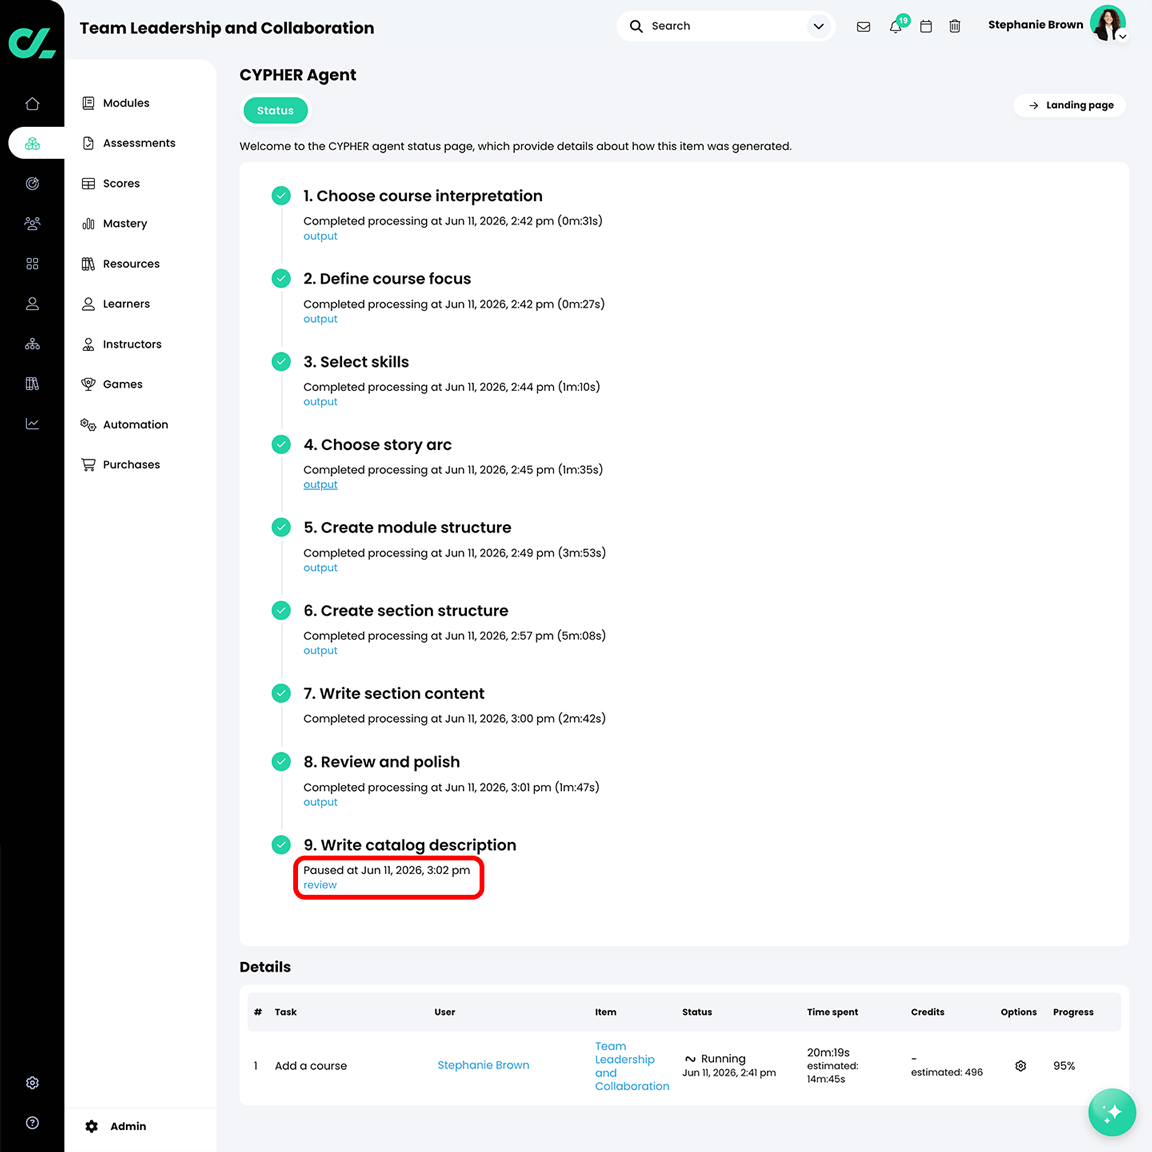Screen dimensions: 1152x1152
Task: Open the user profile icon in left rail
Action: tap(32, 303)
